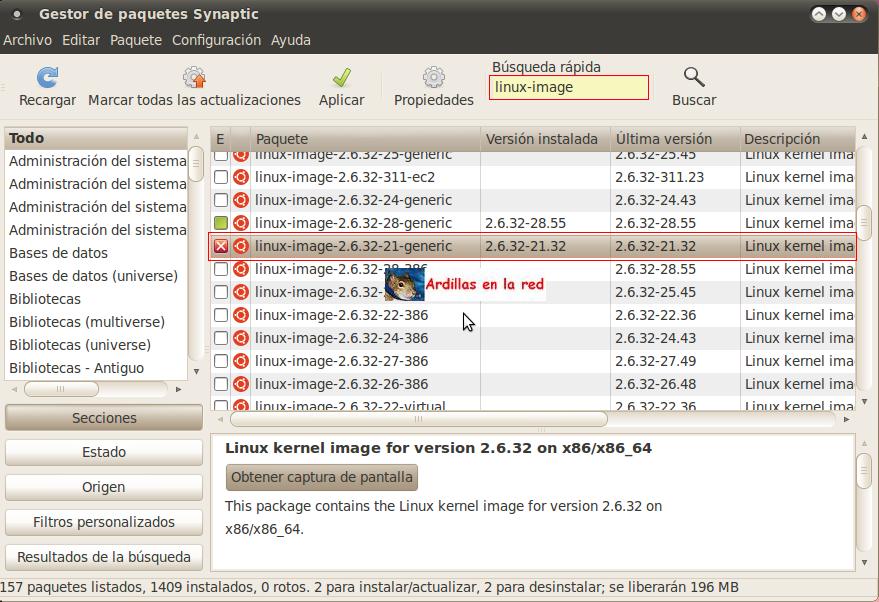
Task: Click the Recargar reload icon
Action: (x=47, y=77)
